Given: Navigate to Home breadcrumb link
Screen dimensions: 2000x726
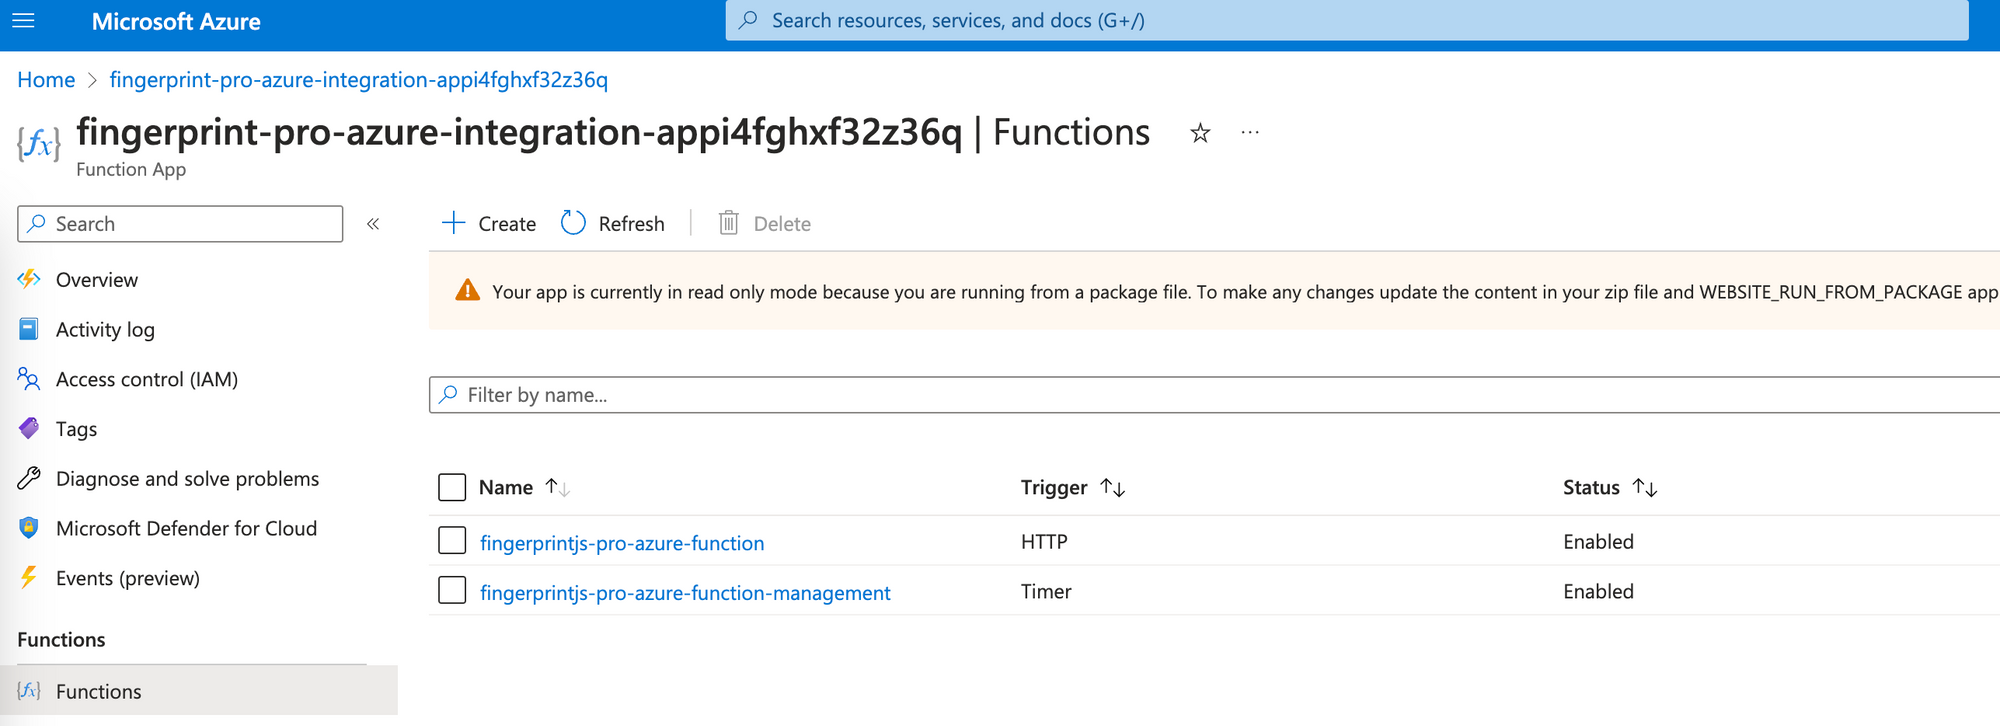Looking at the screenshot, I should click(x=46, y=80).
